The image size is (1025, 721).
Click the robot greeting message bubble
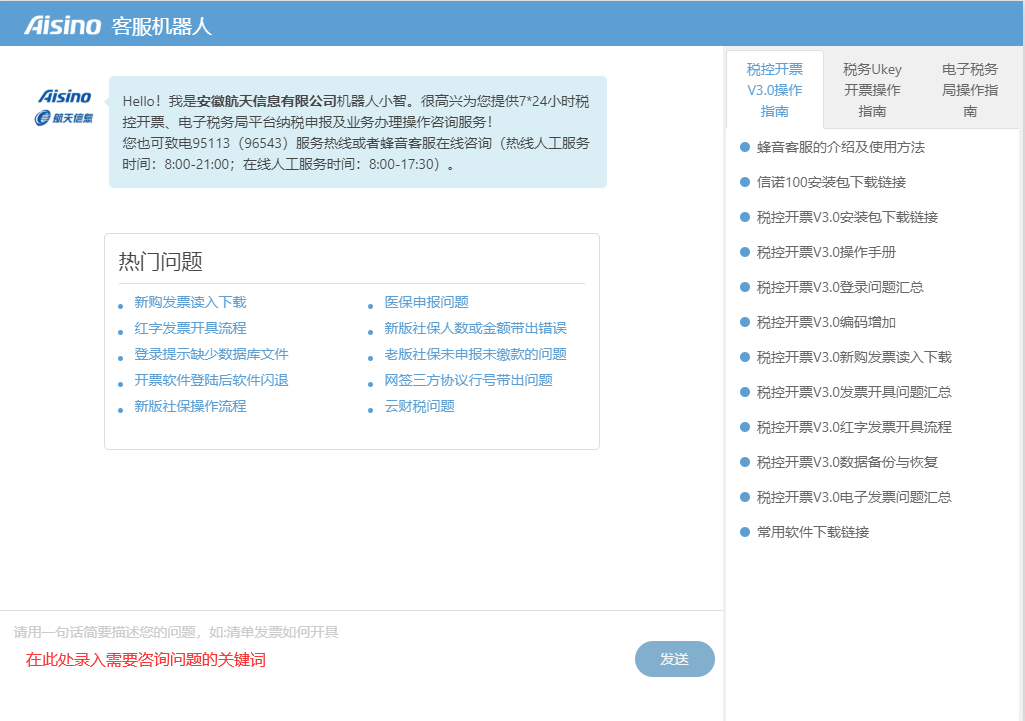[x=358, y=132]
